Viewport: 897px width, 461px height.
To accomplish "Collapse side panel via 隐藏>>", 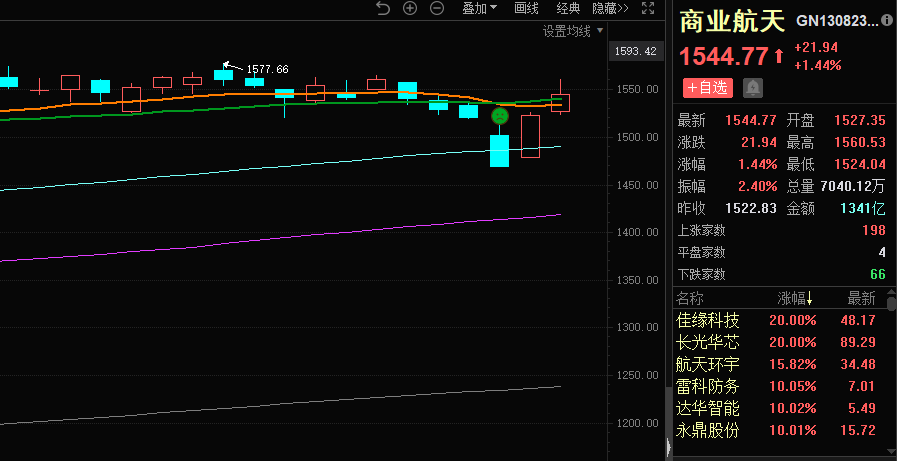I will click(610, 9).
